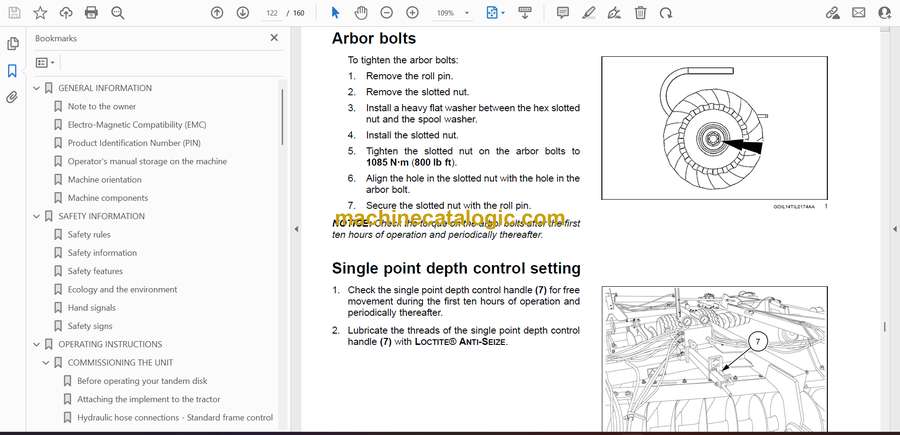
Task: Open the bookmarks options menu
Action: [x=45, y=63]
